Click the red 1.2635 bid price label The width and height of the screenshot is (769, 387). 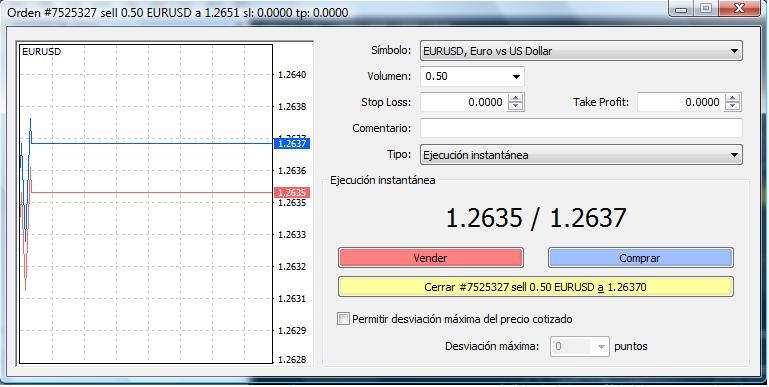pos(291,192)
